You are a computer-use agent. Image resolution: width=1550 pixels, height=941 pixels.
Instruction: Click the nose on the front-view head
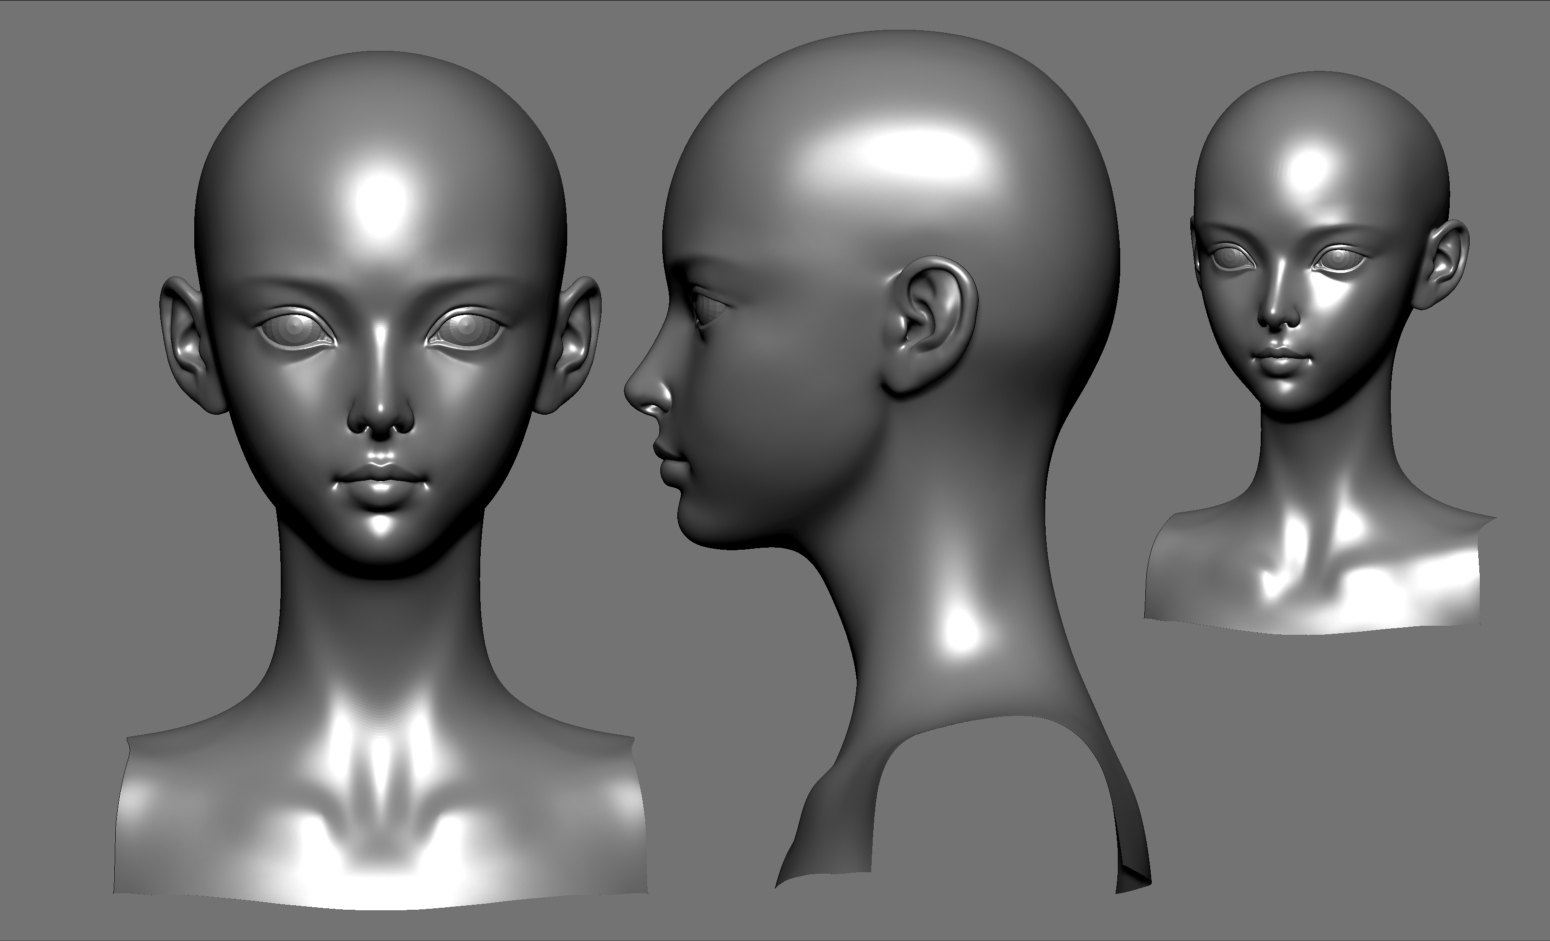(380, 410)
